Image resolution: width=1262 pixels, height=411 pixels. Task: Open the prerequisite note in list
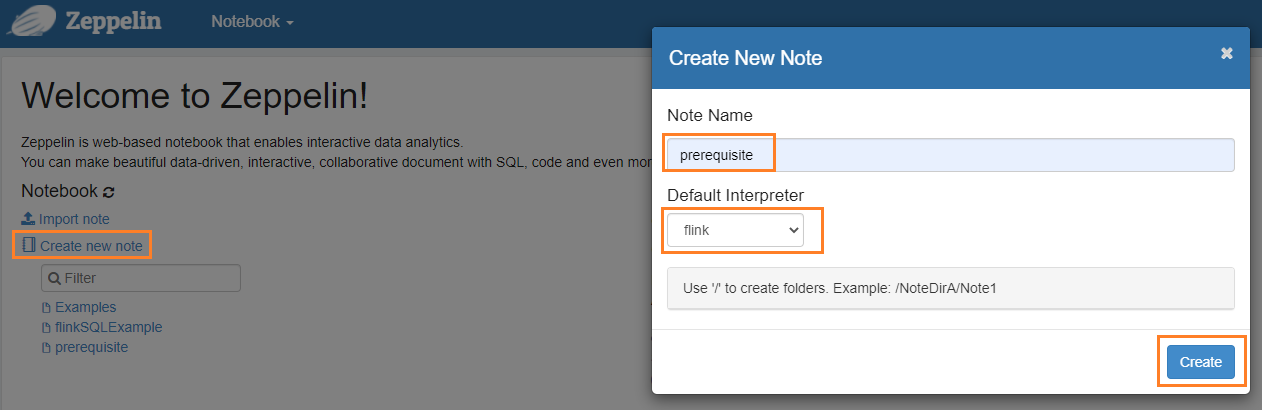91,348
